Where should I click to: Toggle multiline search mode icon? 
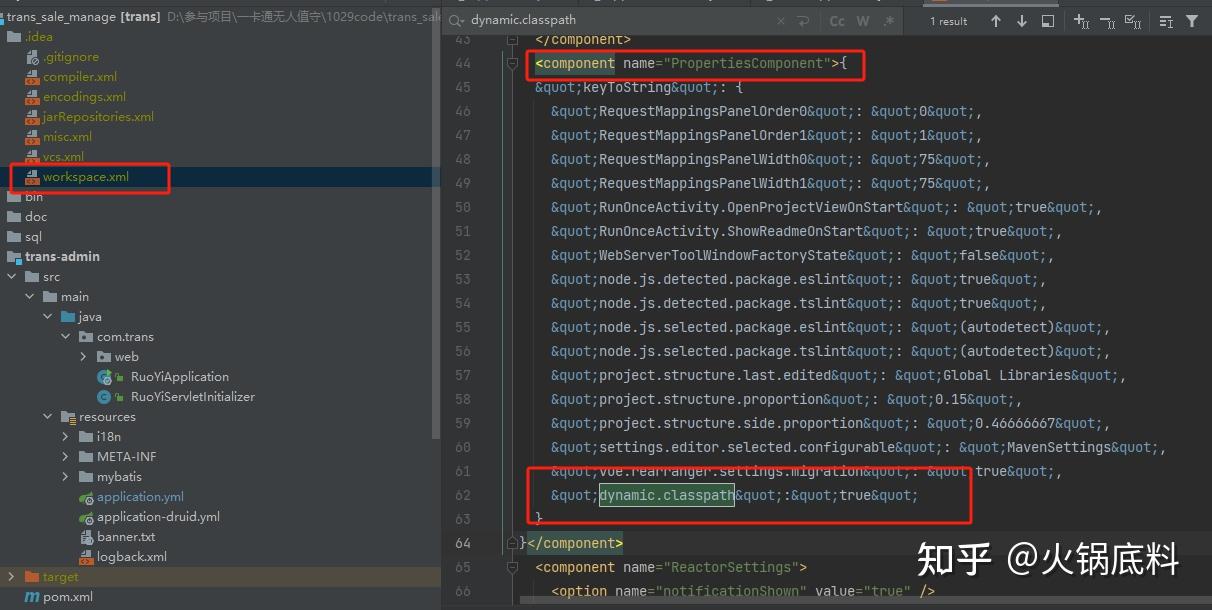1047,21
